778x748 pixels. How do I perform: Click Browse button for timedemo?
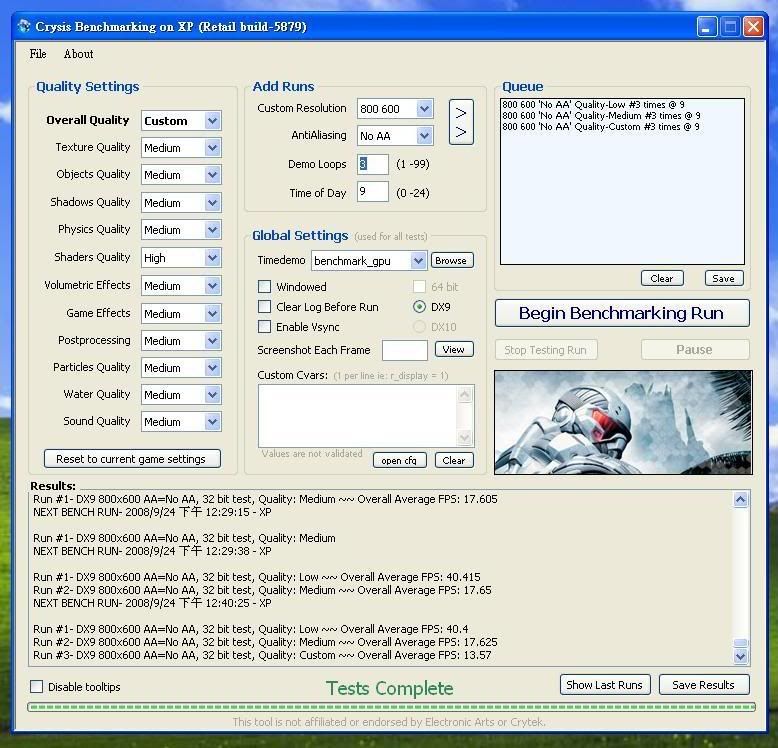tap(452, 260)
